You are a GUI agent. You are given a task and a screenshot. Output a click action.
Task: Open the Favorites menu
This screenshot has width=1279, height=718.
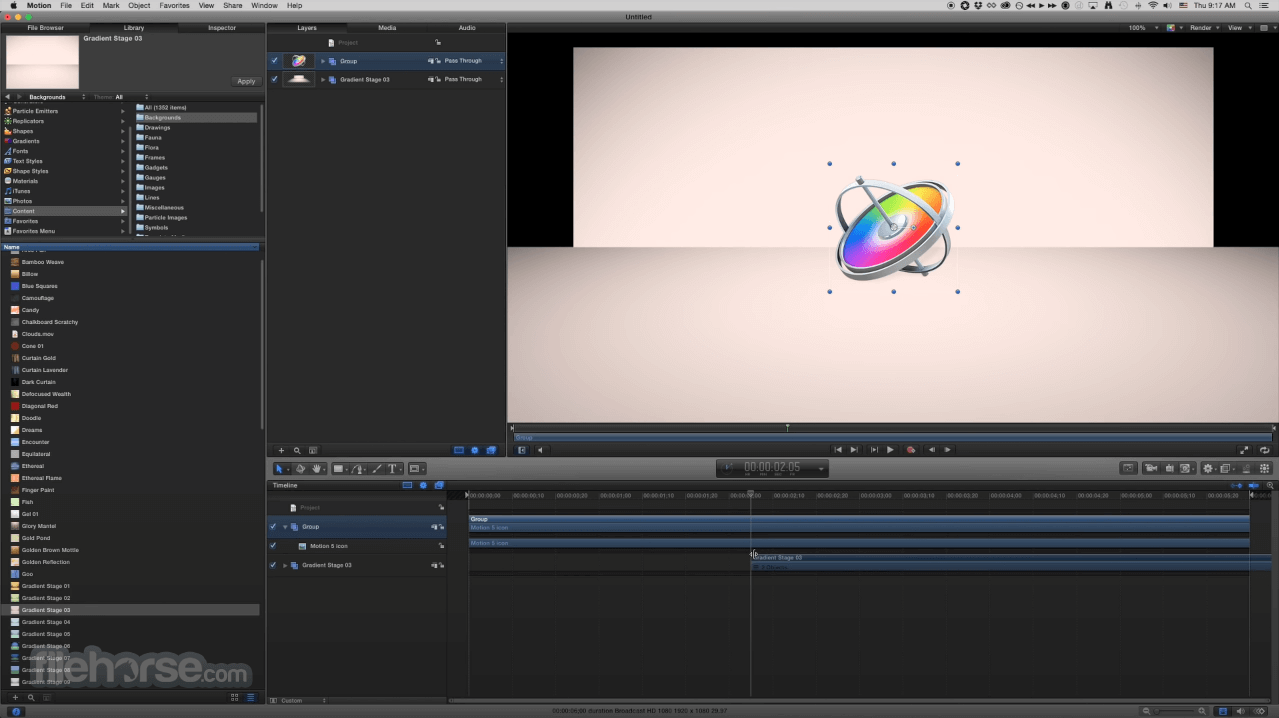click(x=174, y=5)
